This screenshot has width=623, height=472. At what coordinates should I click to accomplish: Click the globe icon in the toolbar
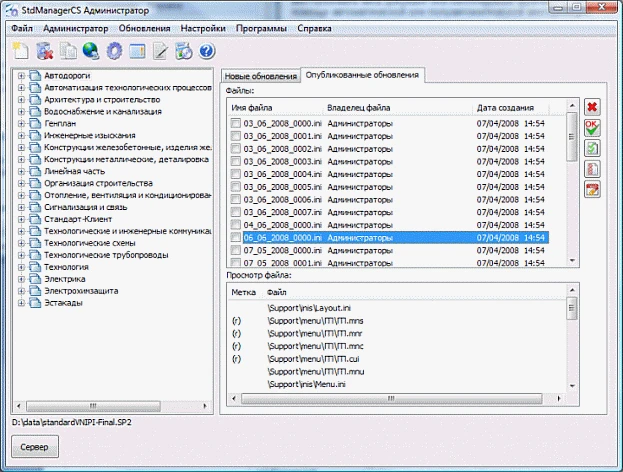point(91,50)
